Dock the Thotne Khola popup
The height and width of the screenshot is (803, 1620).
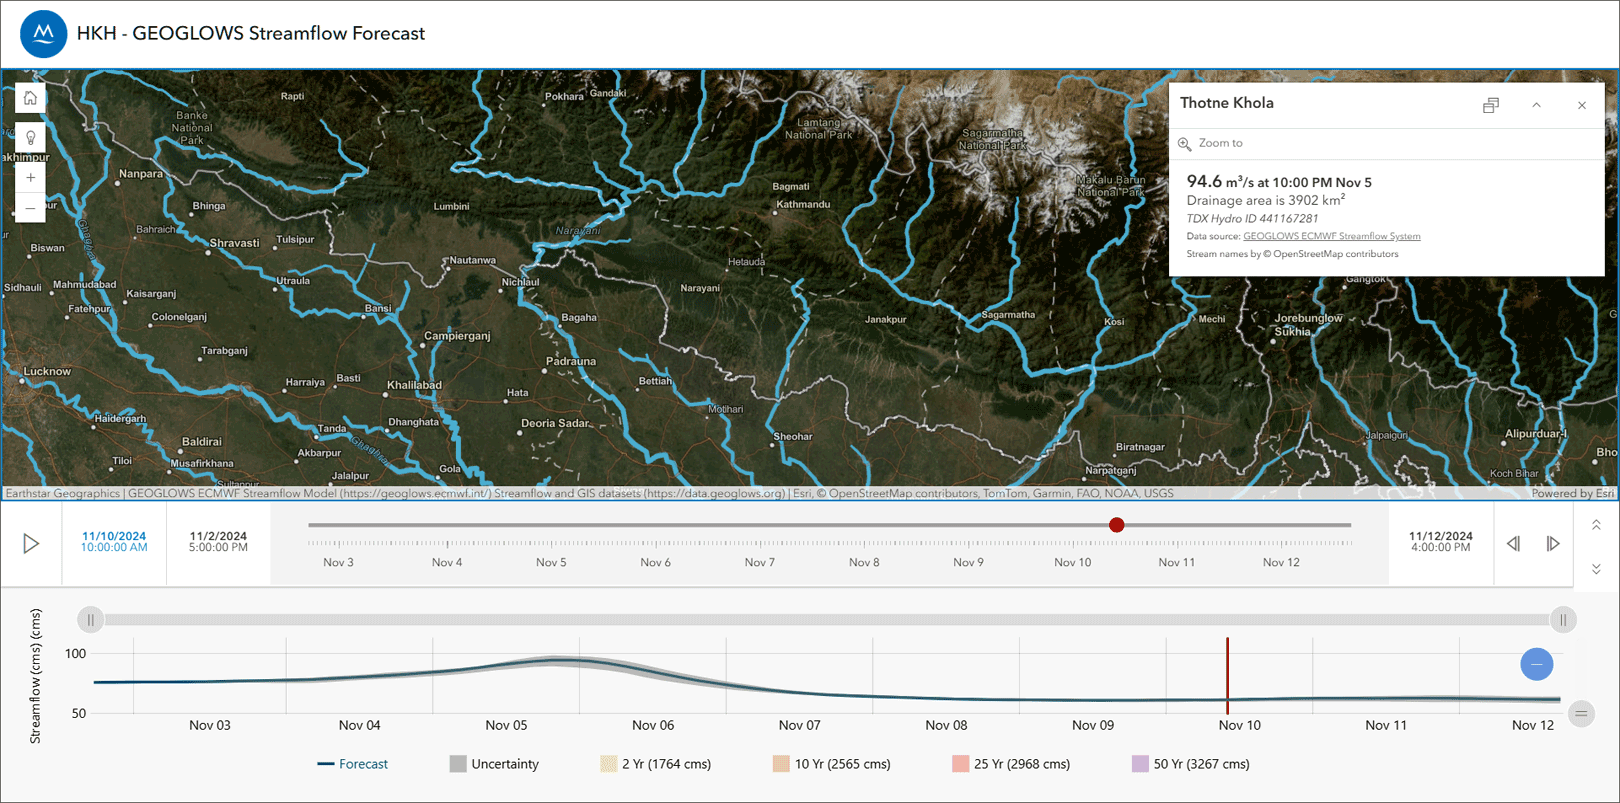point(1491,105)
